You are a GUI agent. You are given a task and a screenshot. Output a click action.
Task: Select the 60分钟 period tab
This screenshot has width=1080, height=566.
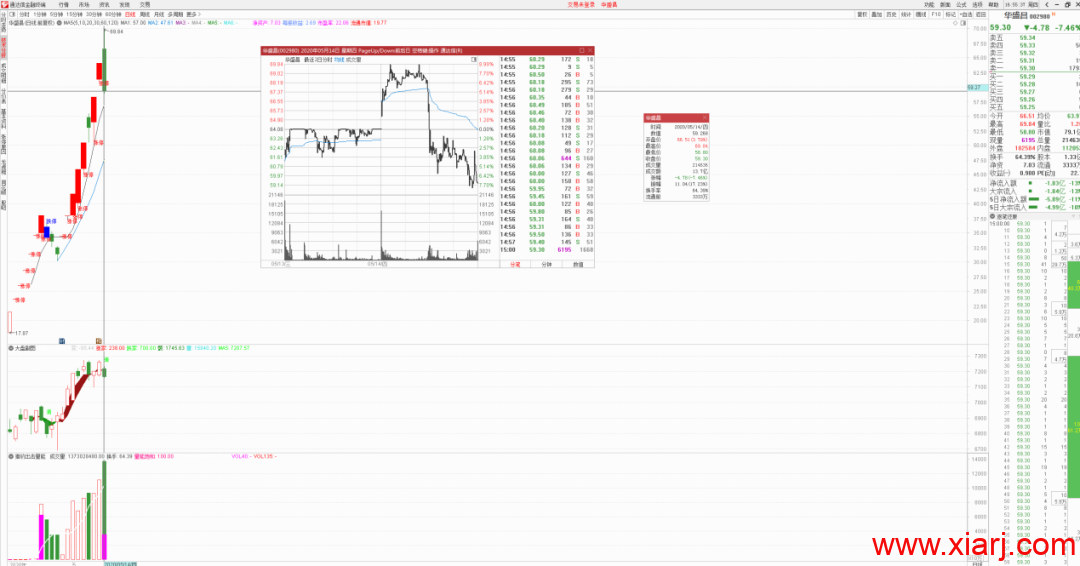tap(113, 14)
